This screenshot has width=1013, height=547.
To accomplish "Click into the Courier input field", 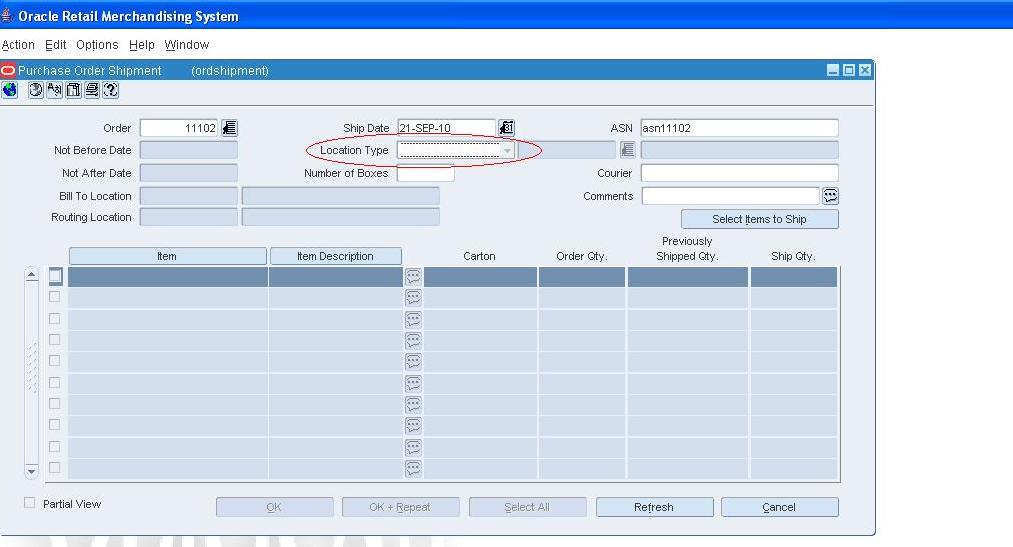I will coord(739,173).
